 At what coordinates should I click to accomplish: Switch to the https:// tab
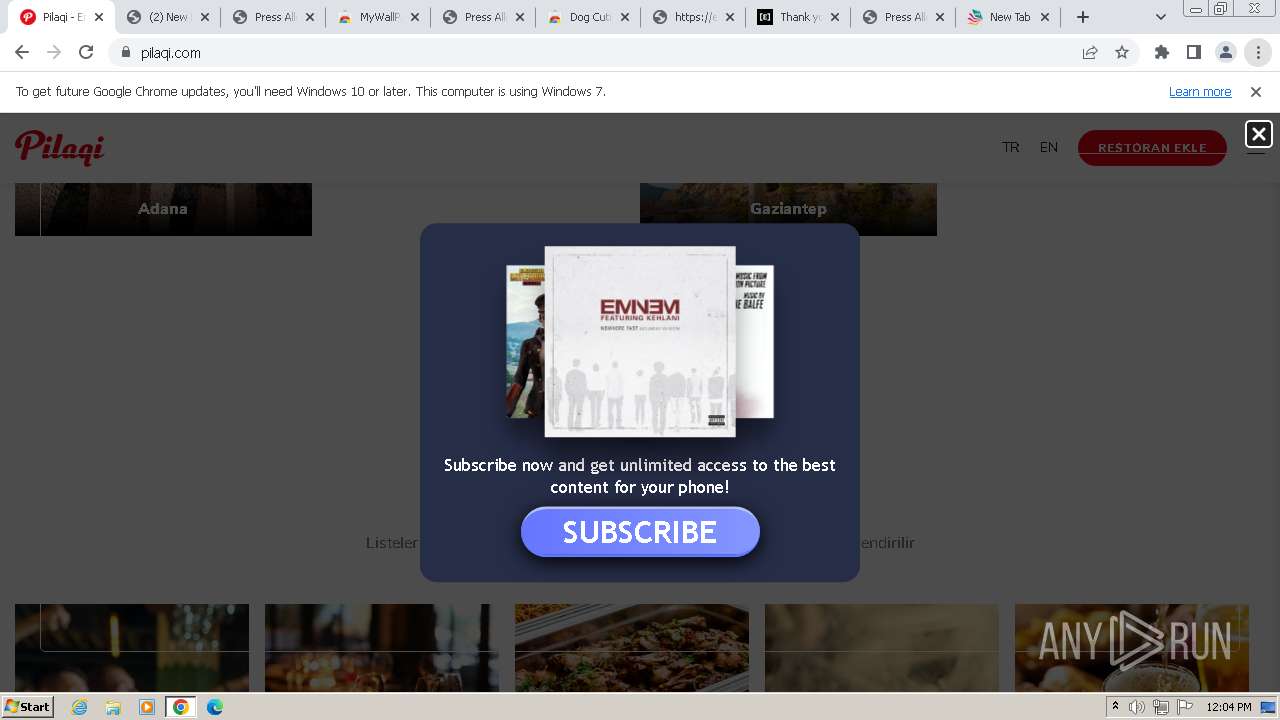(693, 17)
